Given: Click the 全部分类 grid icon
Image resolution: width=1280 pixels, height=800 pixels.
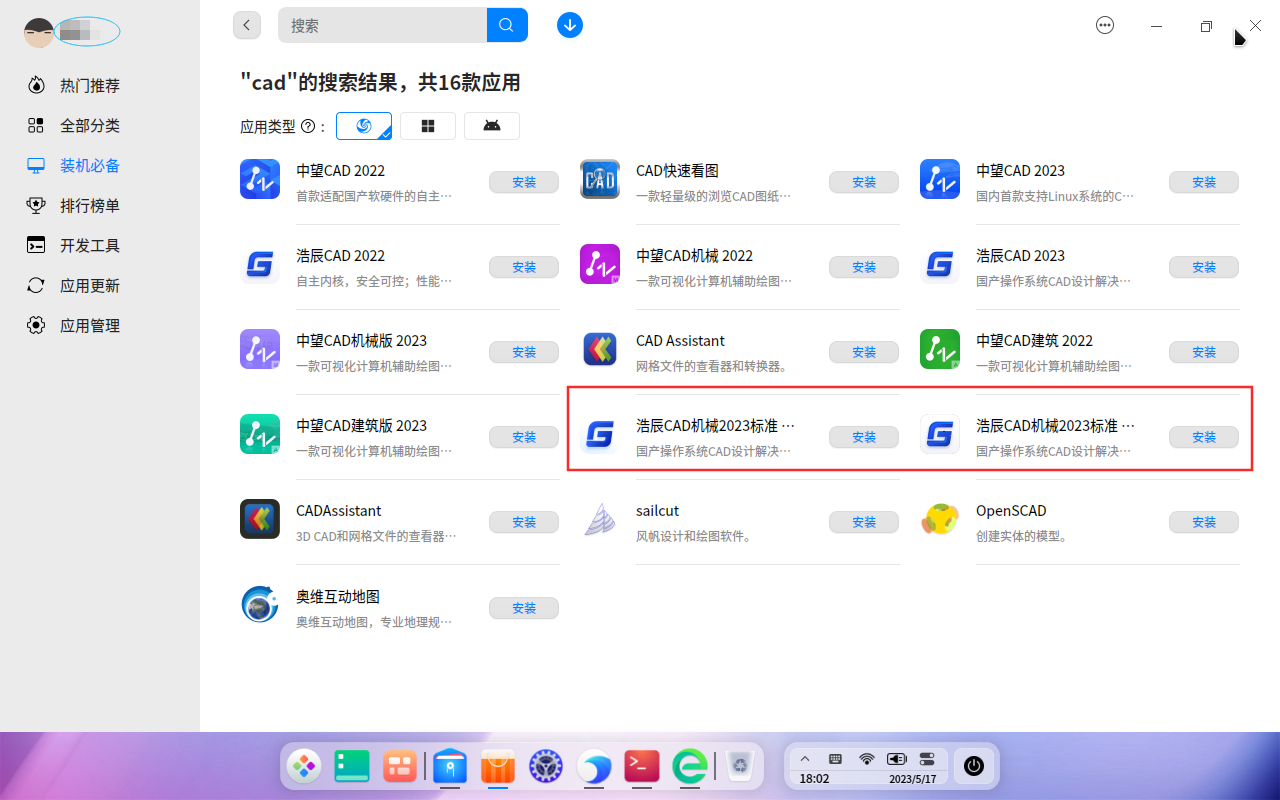Looking at the screenshot, I should 36,125.
